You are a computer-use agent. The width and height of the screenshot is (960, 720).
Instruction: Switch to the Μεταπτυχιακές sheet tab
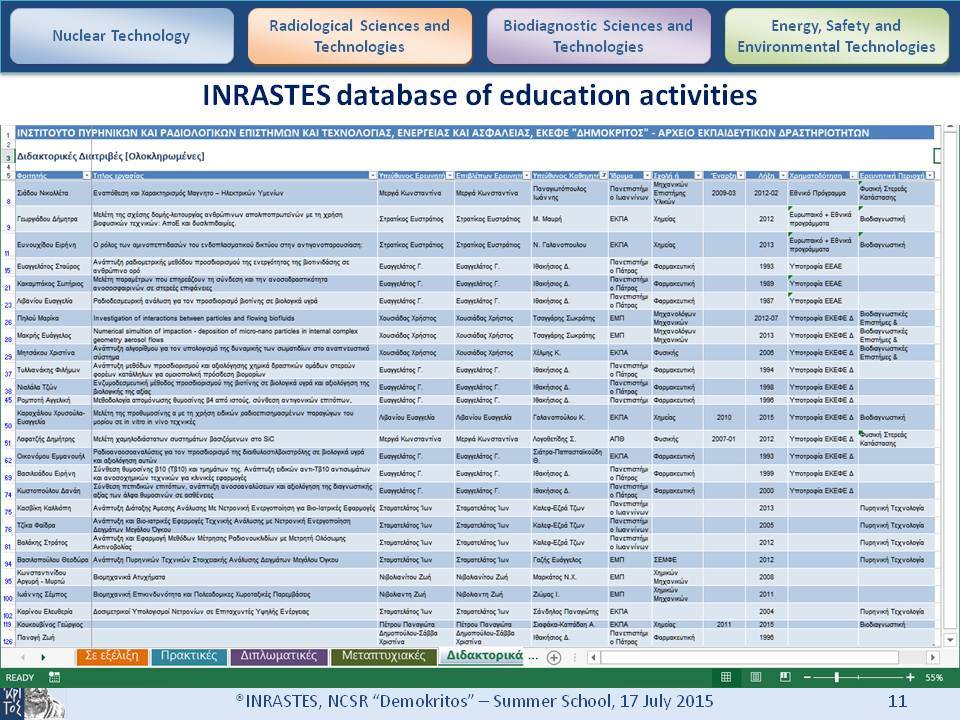pyautogui.click(x=383, y=656)
